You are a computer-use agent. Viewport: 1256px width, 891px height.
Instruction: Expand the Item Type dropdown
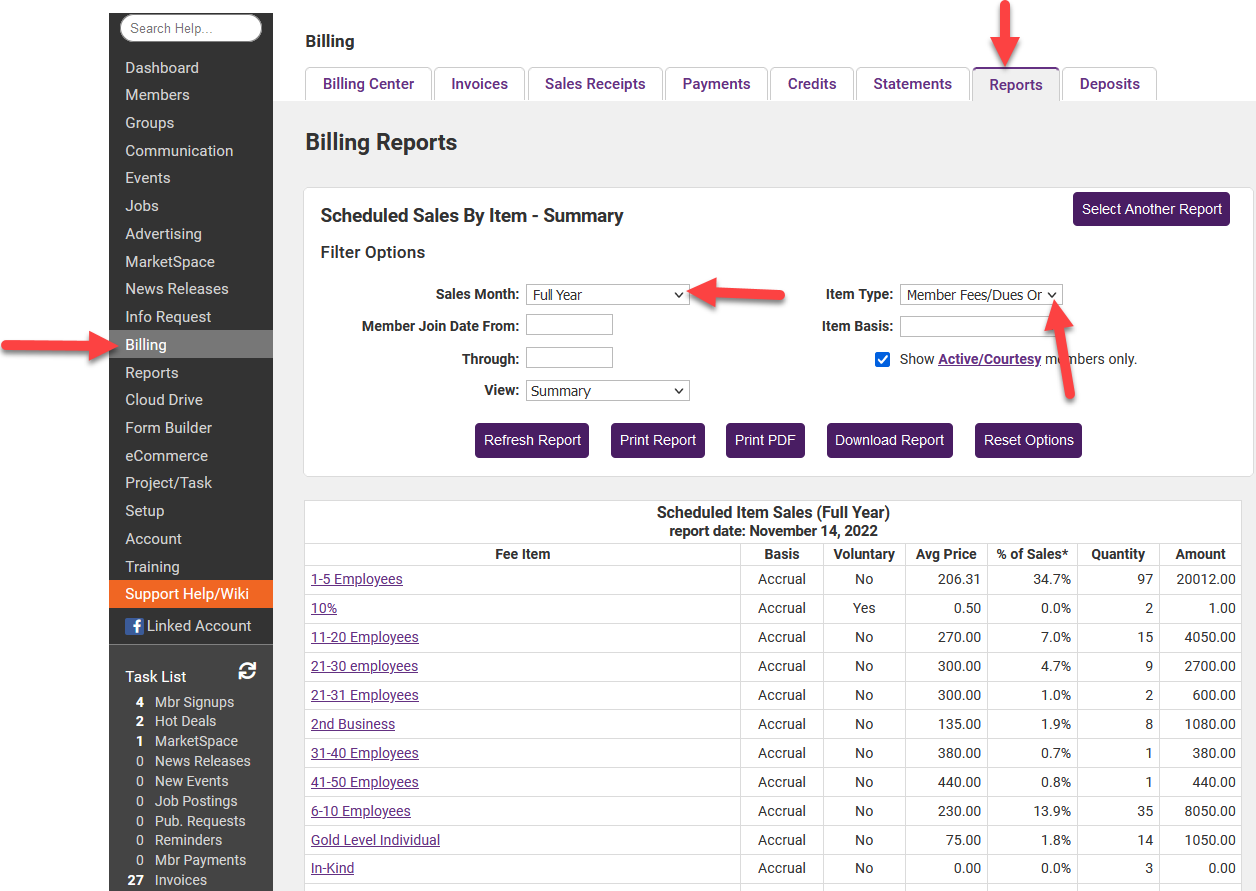pos(980,295)
